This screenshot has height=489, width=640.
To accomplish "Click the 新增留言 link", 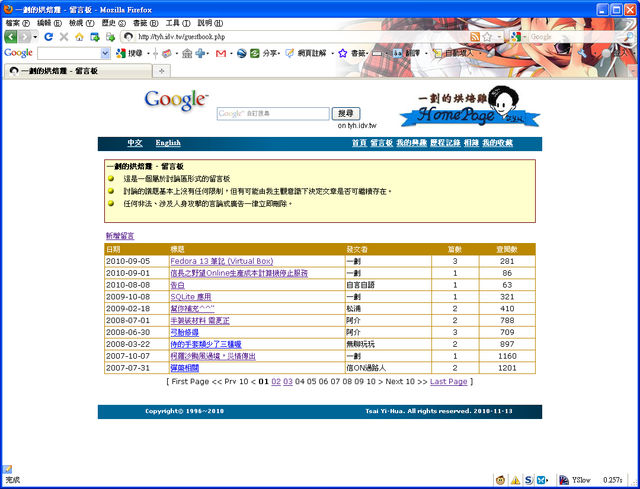I will coord(119,236).
